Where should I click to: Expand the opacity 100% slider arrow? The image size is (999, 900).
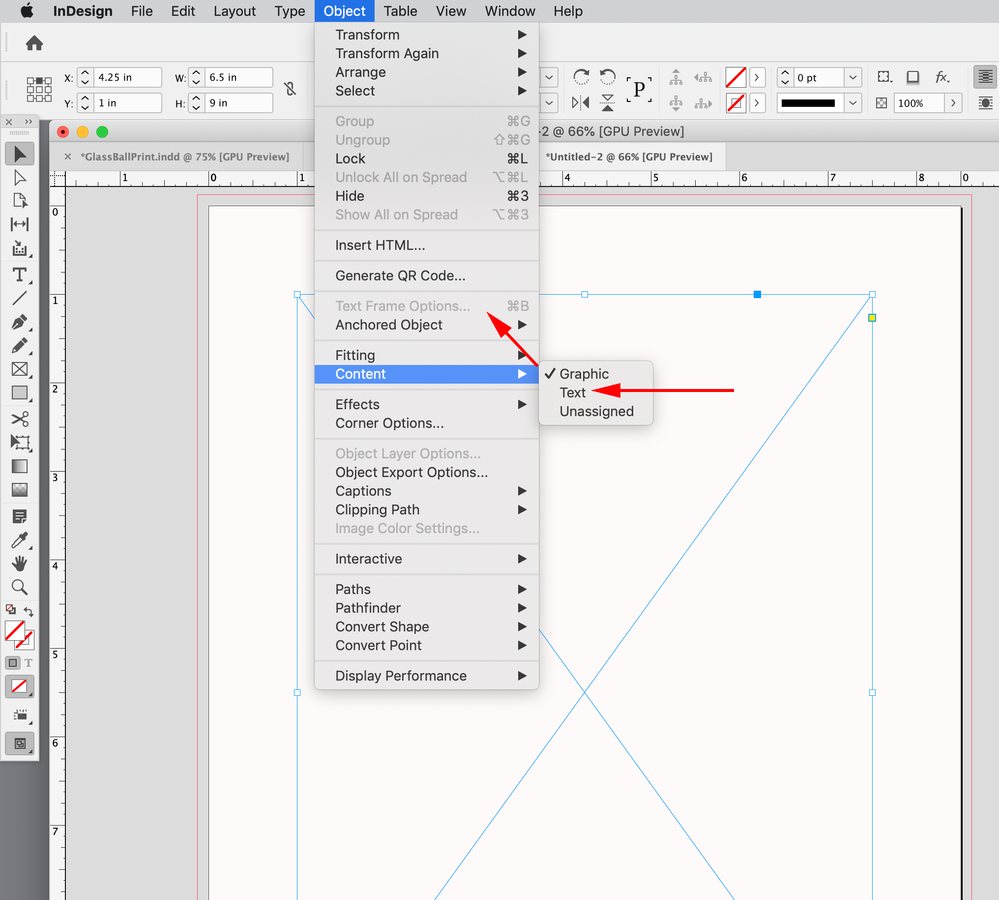(x=953, y=103)
